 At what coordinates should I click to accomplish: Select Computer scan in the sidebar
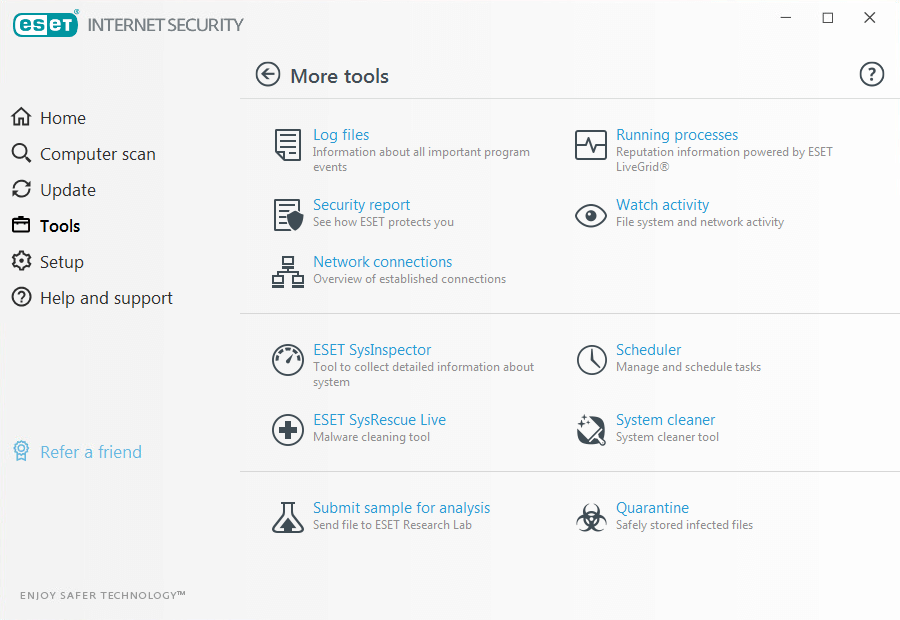pyautogui.click(x=97, y=154)
